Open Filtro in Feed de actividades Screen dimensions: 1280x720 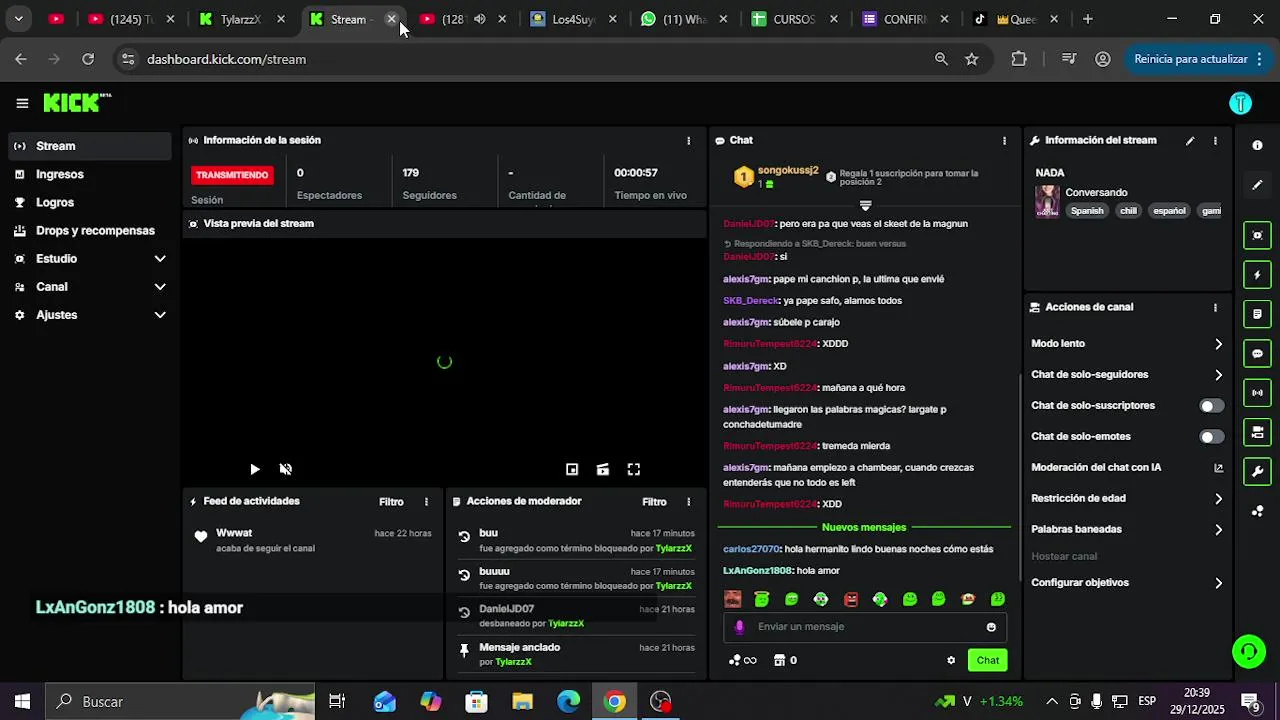click(391, 502)
